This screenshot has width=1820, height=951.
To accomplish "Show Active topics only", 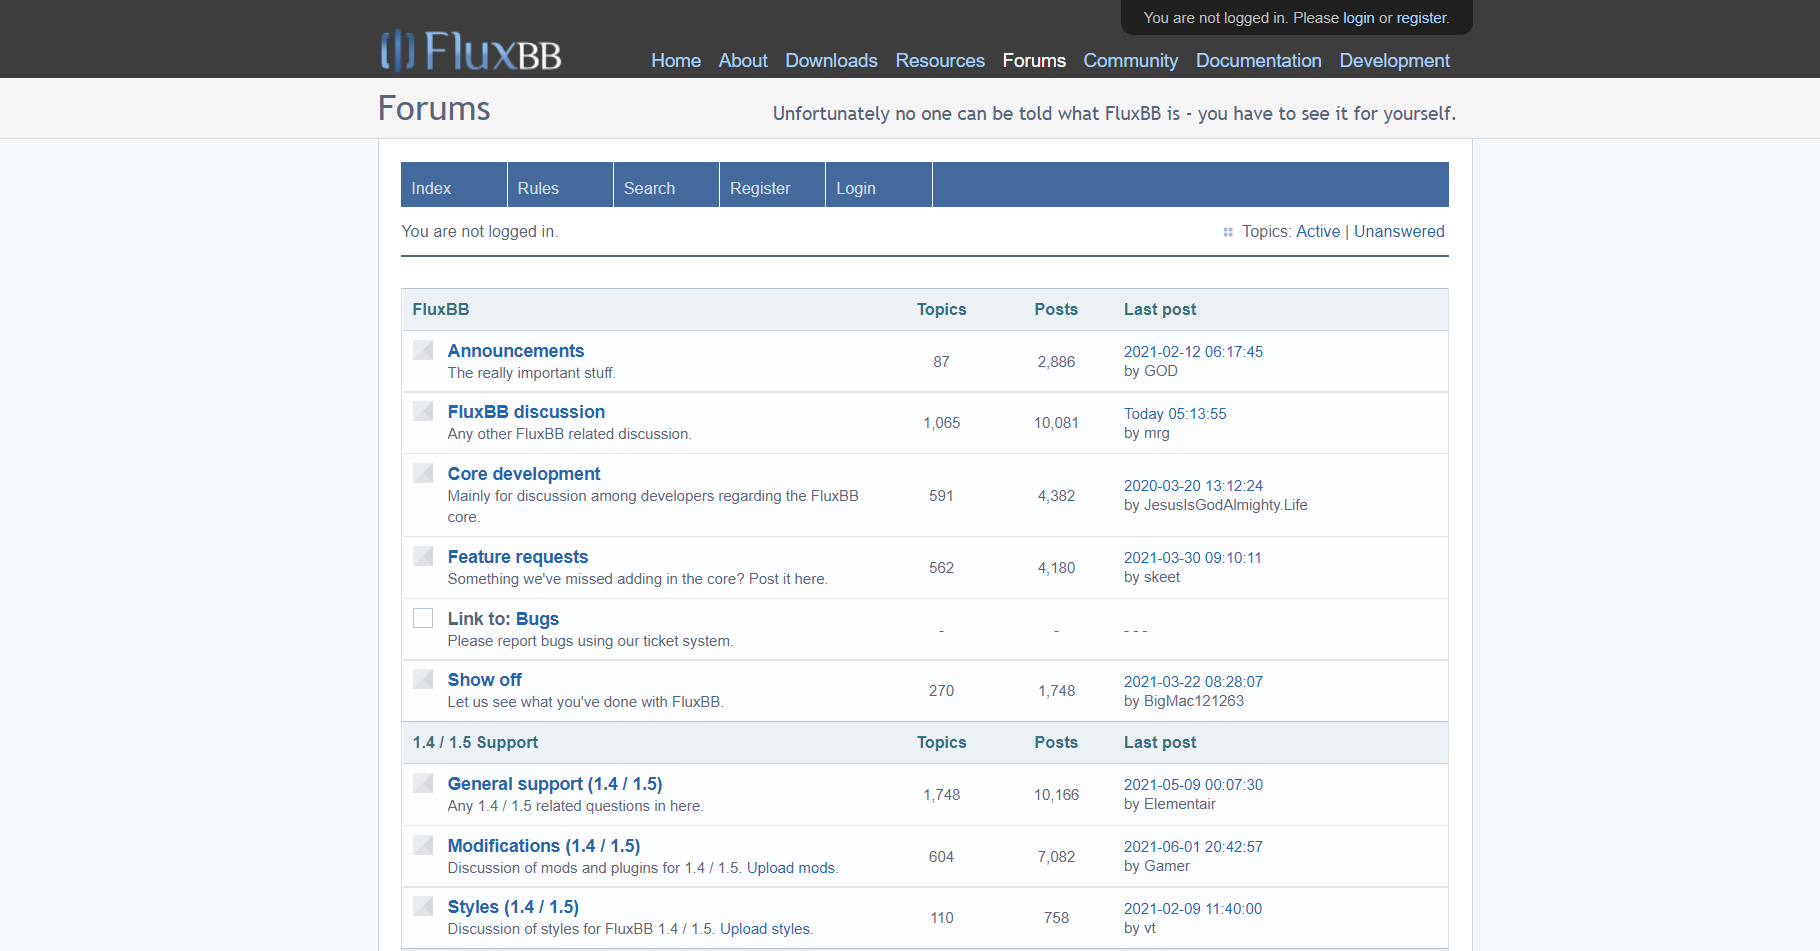I will coord(1318,231).
